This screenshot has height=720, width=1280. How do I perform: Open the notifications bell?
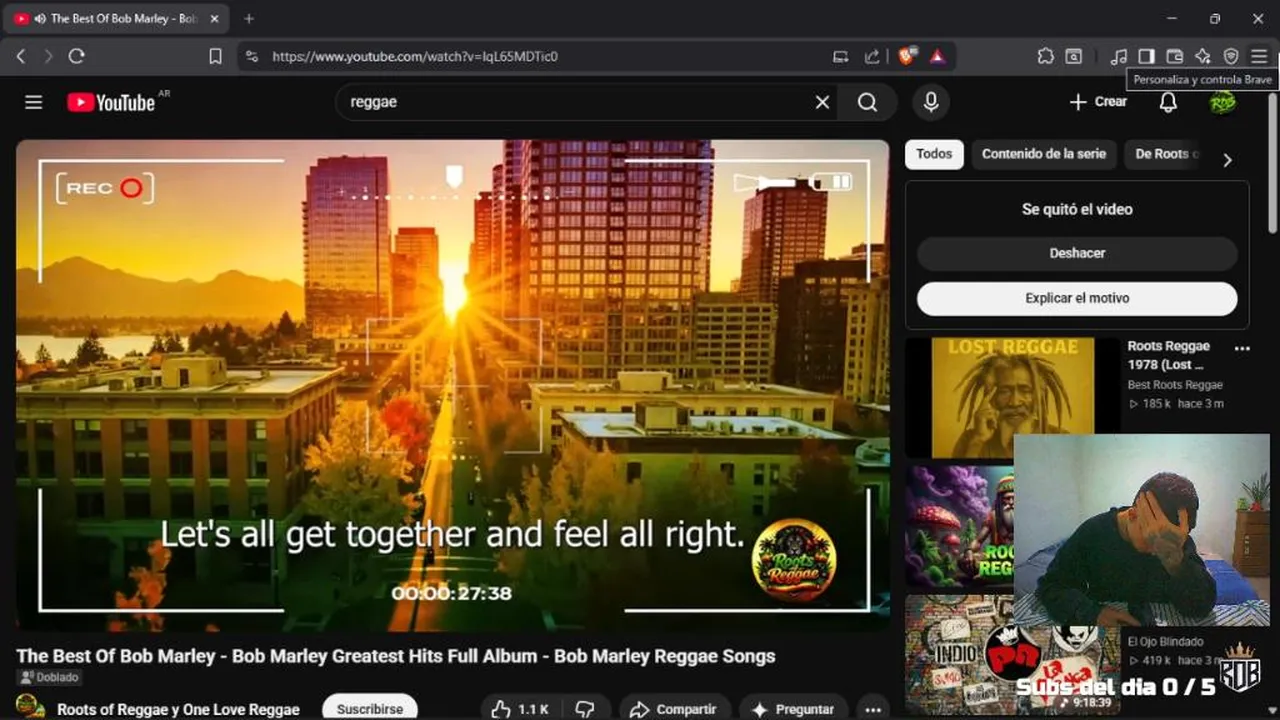1168,102
